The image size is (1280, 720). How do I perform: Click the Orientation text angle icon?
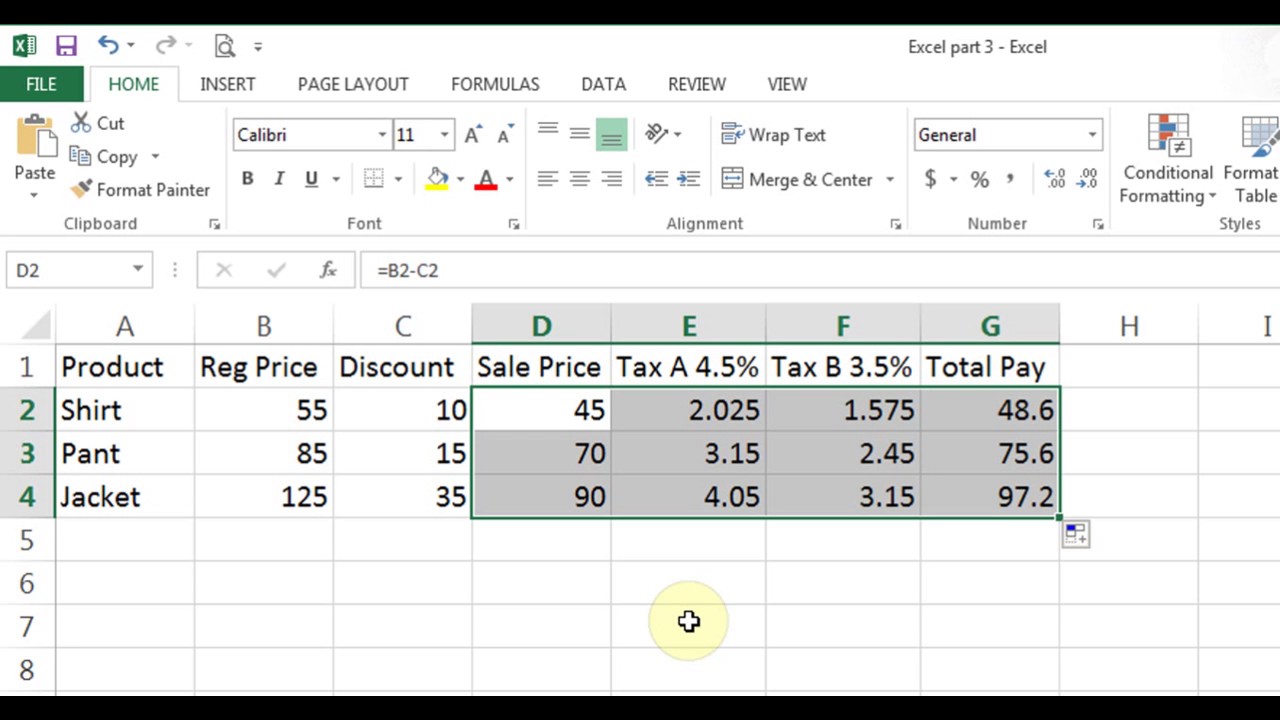657,134
